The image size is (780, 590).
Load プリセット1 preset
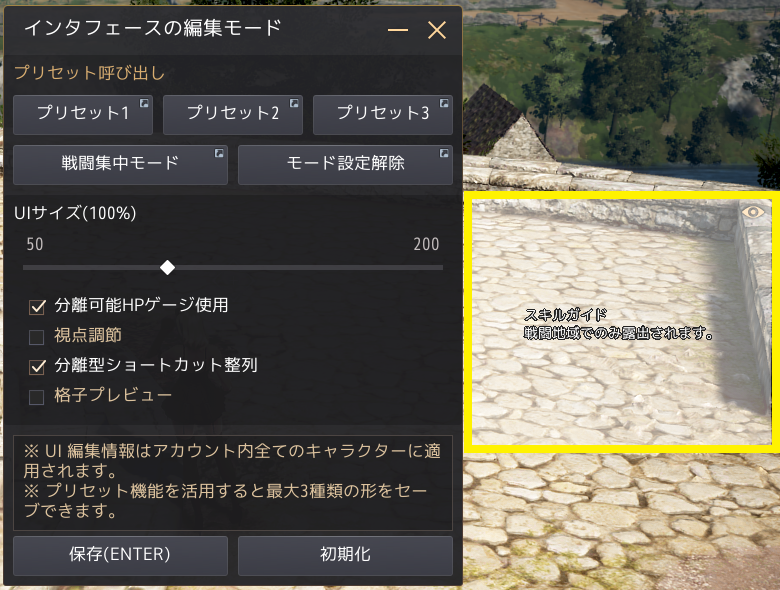point(83,115)
